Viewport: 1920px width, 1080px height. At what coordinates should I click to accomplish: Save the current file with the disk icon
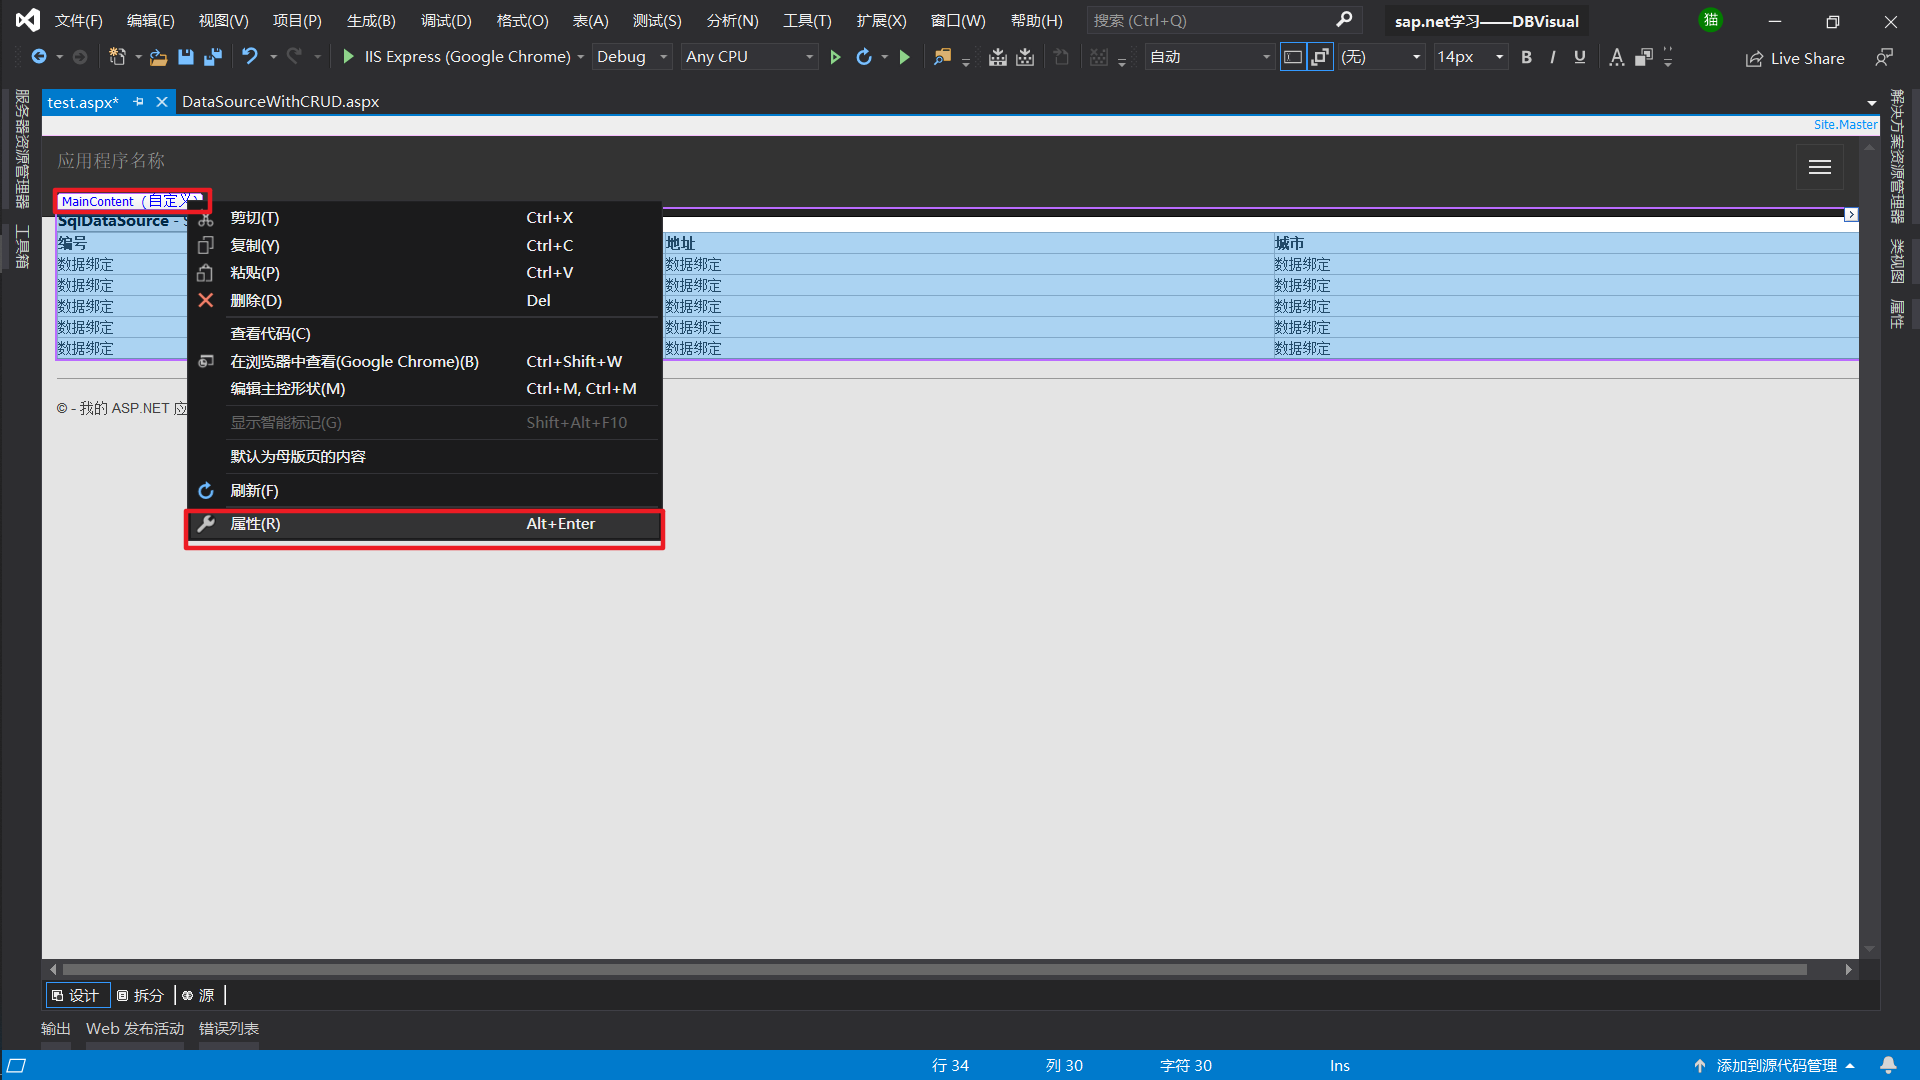185,57
